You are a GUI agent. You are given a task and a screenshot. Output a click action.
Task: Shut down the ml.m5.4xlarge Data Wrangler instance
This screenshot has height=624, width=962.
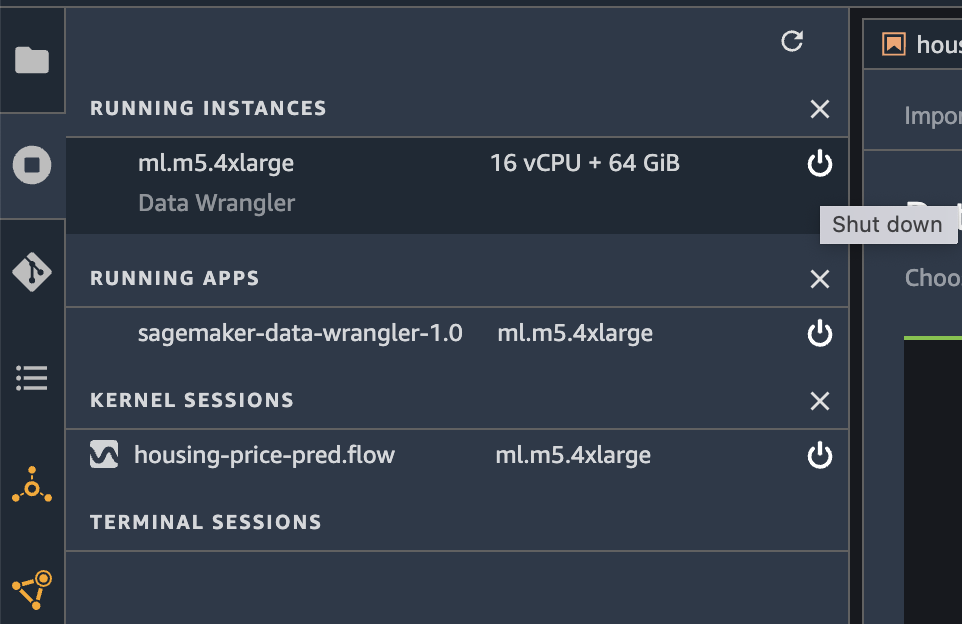[820, 163]
